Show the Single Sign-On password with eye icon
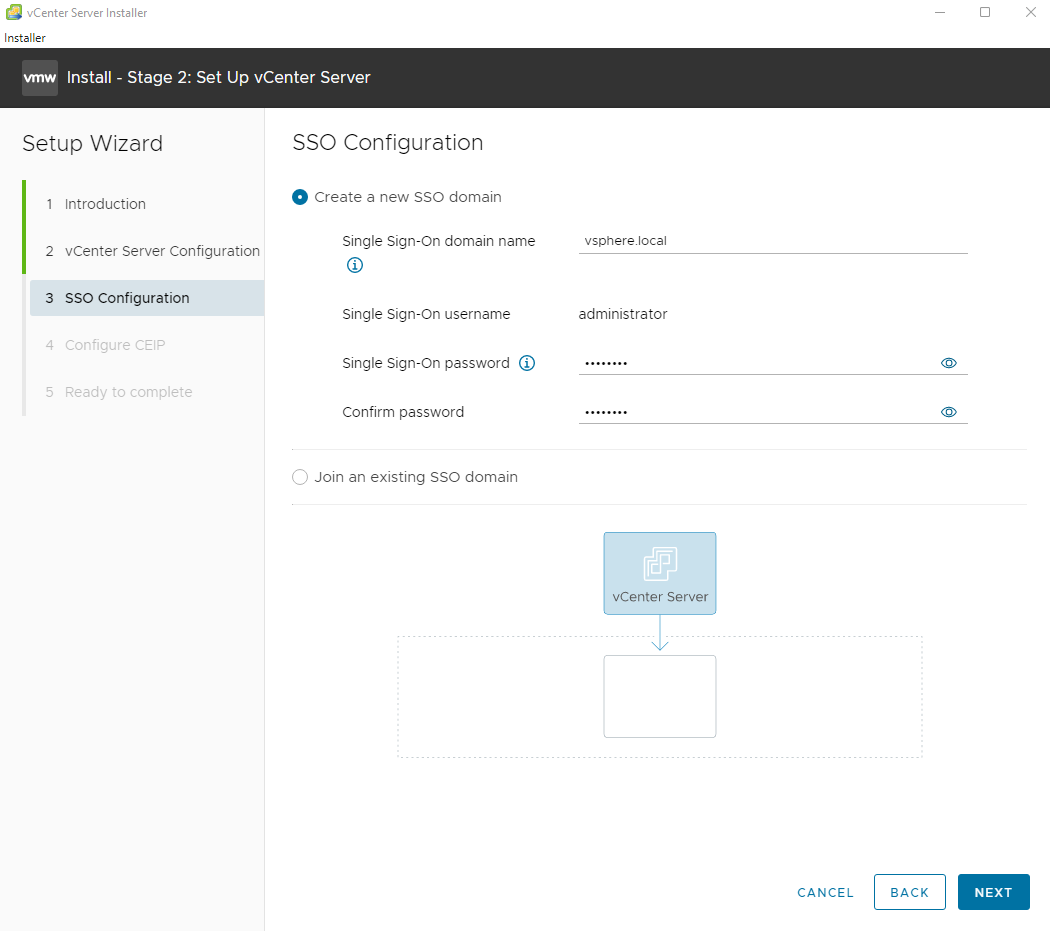Screen dimensions: 1050x931 pyautogui.click(x=949, y=363)
